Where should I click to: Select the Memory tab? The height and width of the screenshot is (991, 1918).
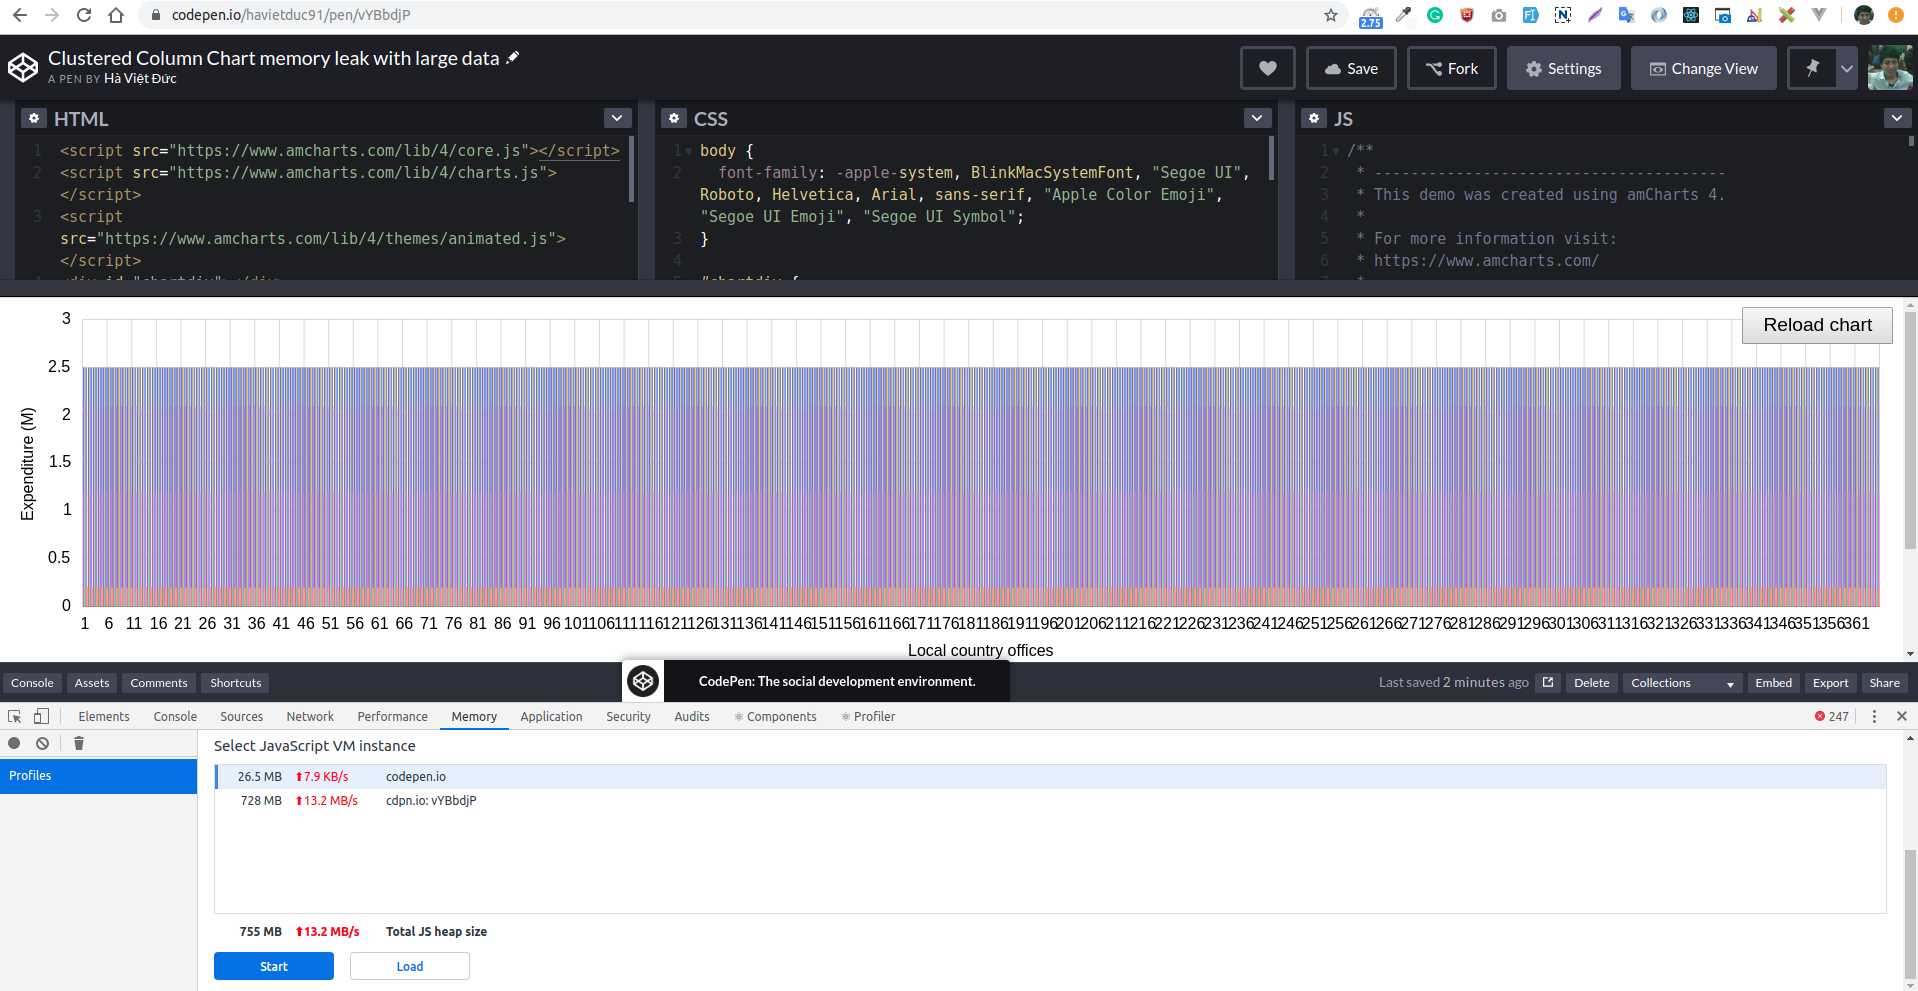(474, 716)
